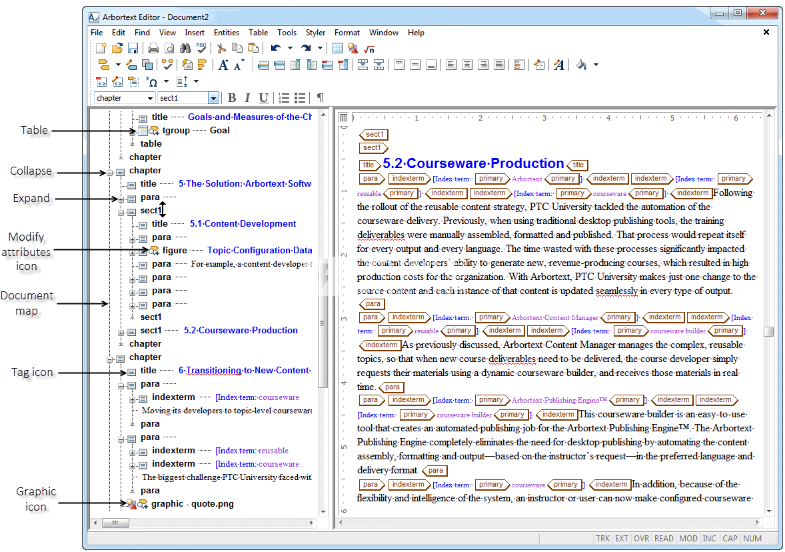
Task: Run the spell check icon
Action: click(x=201, y=48)
